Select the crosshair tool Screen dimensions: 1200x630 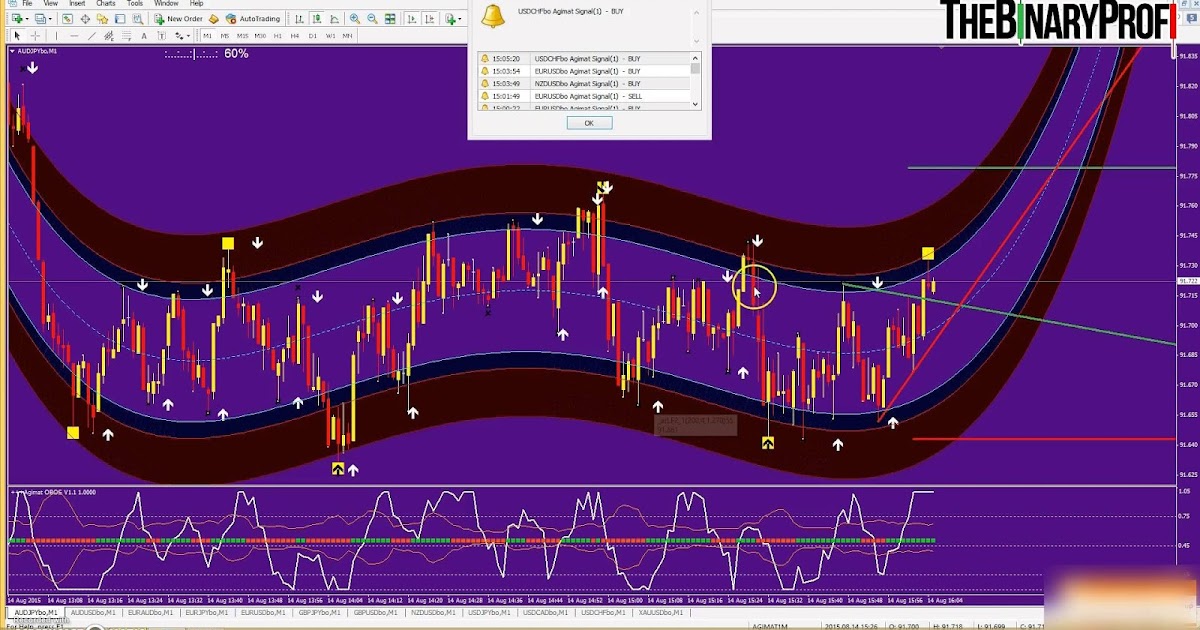point(35,36)
